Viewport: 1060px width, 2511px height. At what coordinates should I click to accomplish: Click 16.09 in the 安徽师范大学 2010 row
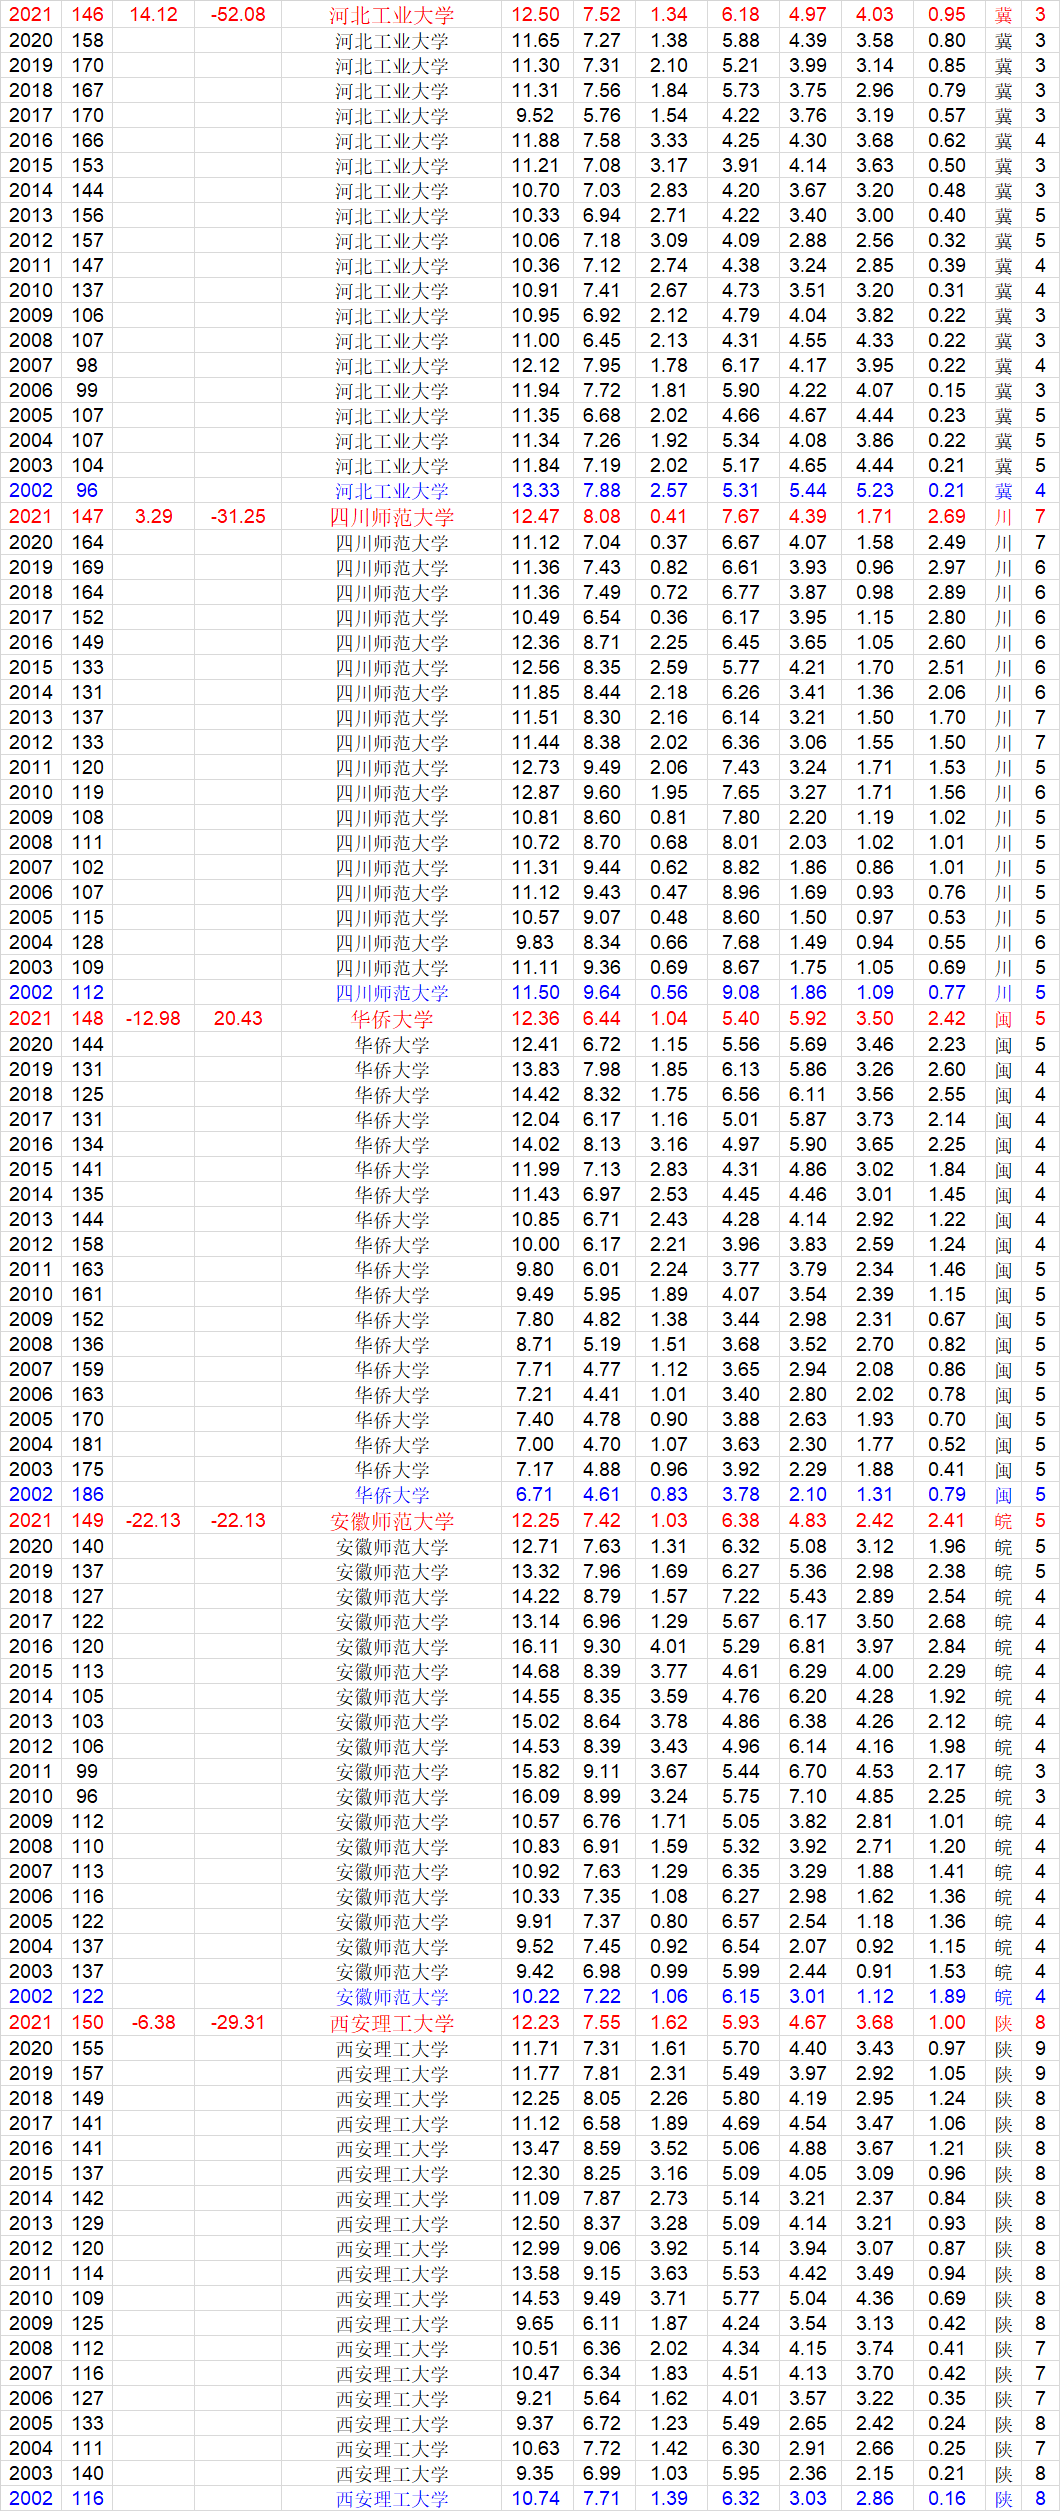[x=536, y=1797]
